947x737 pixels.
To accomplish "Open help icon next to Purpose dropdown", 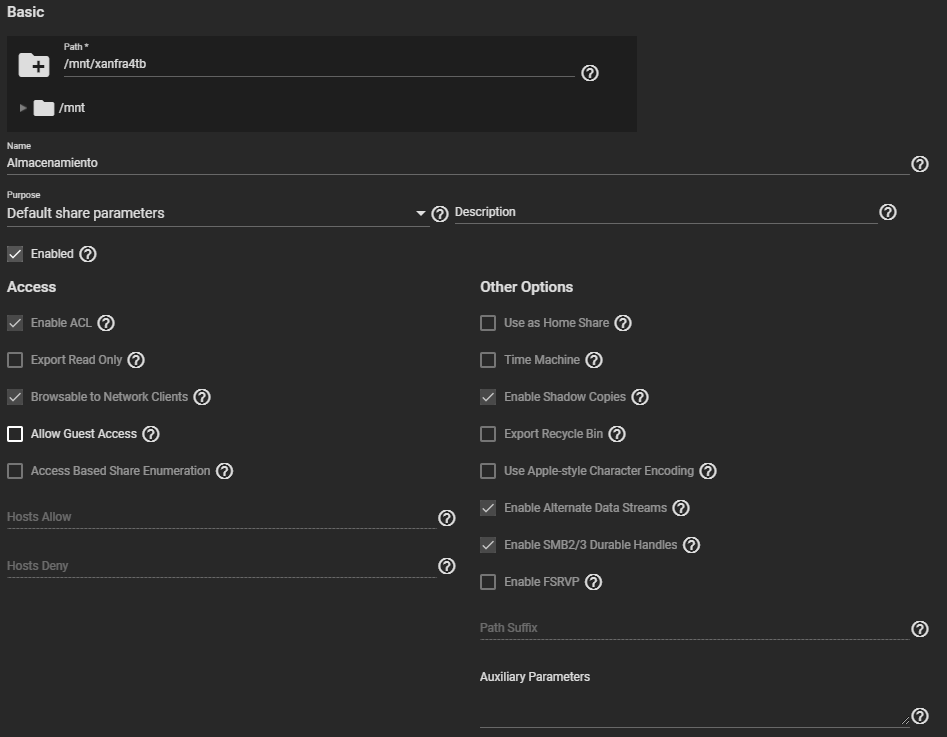I will tap(440, 214).
